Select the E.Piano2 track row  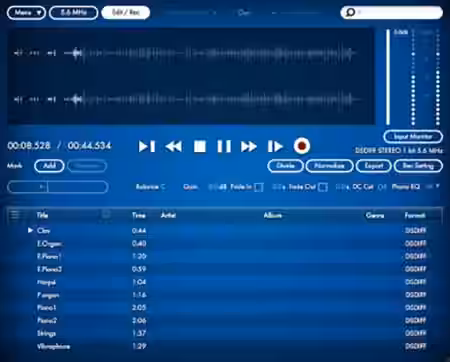point(225,269)
